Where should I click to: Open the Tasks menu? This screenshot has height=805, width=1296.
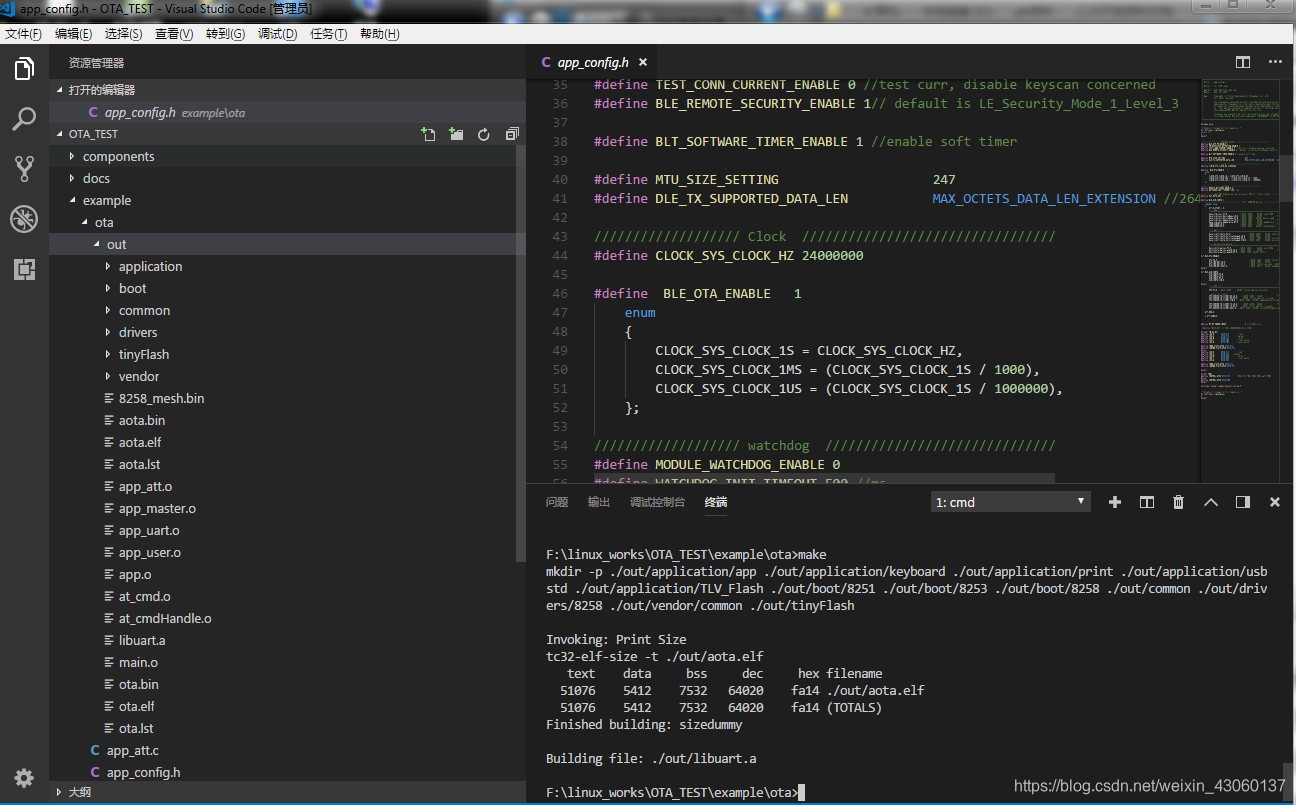click(x=328, y=34)
